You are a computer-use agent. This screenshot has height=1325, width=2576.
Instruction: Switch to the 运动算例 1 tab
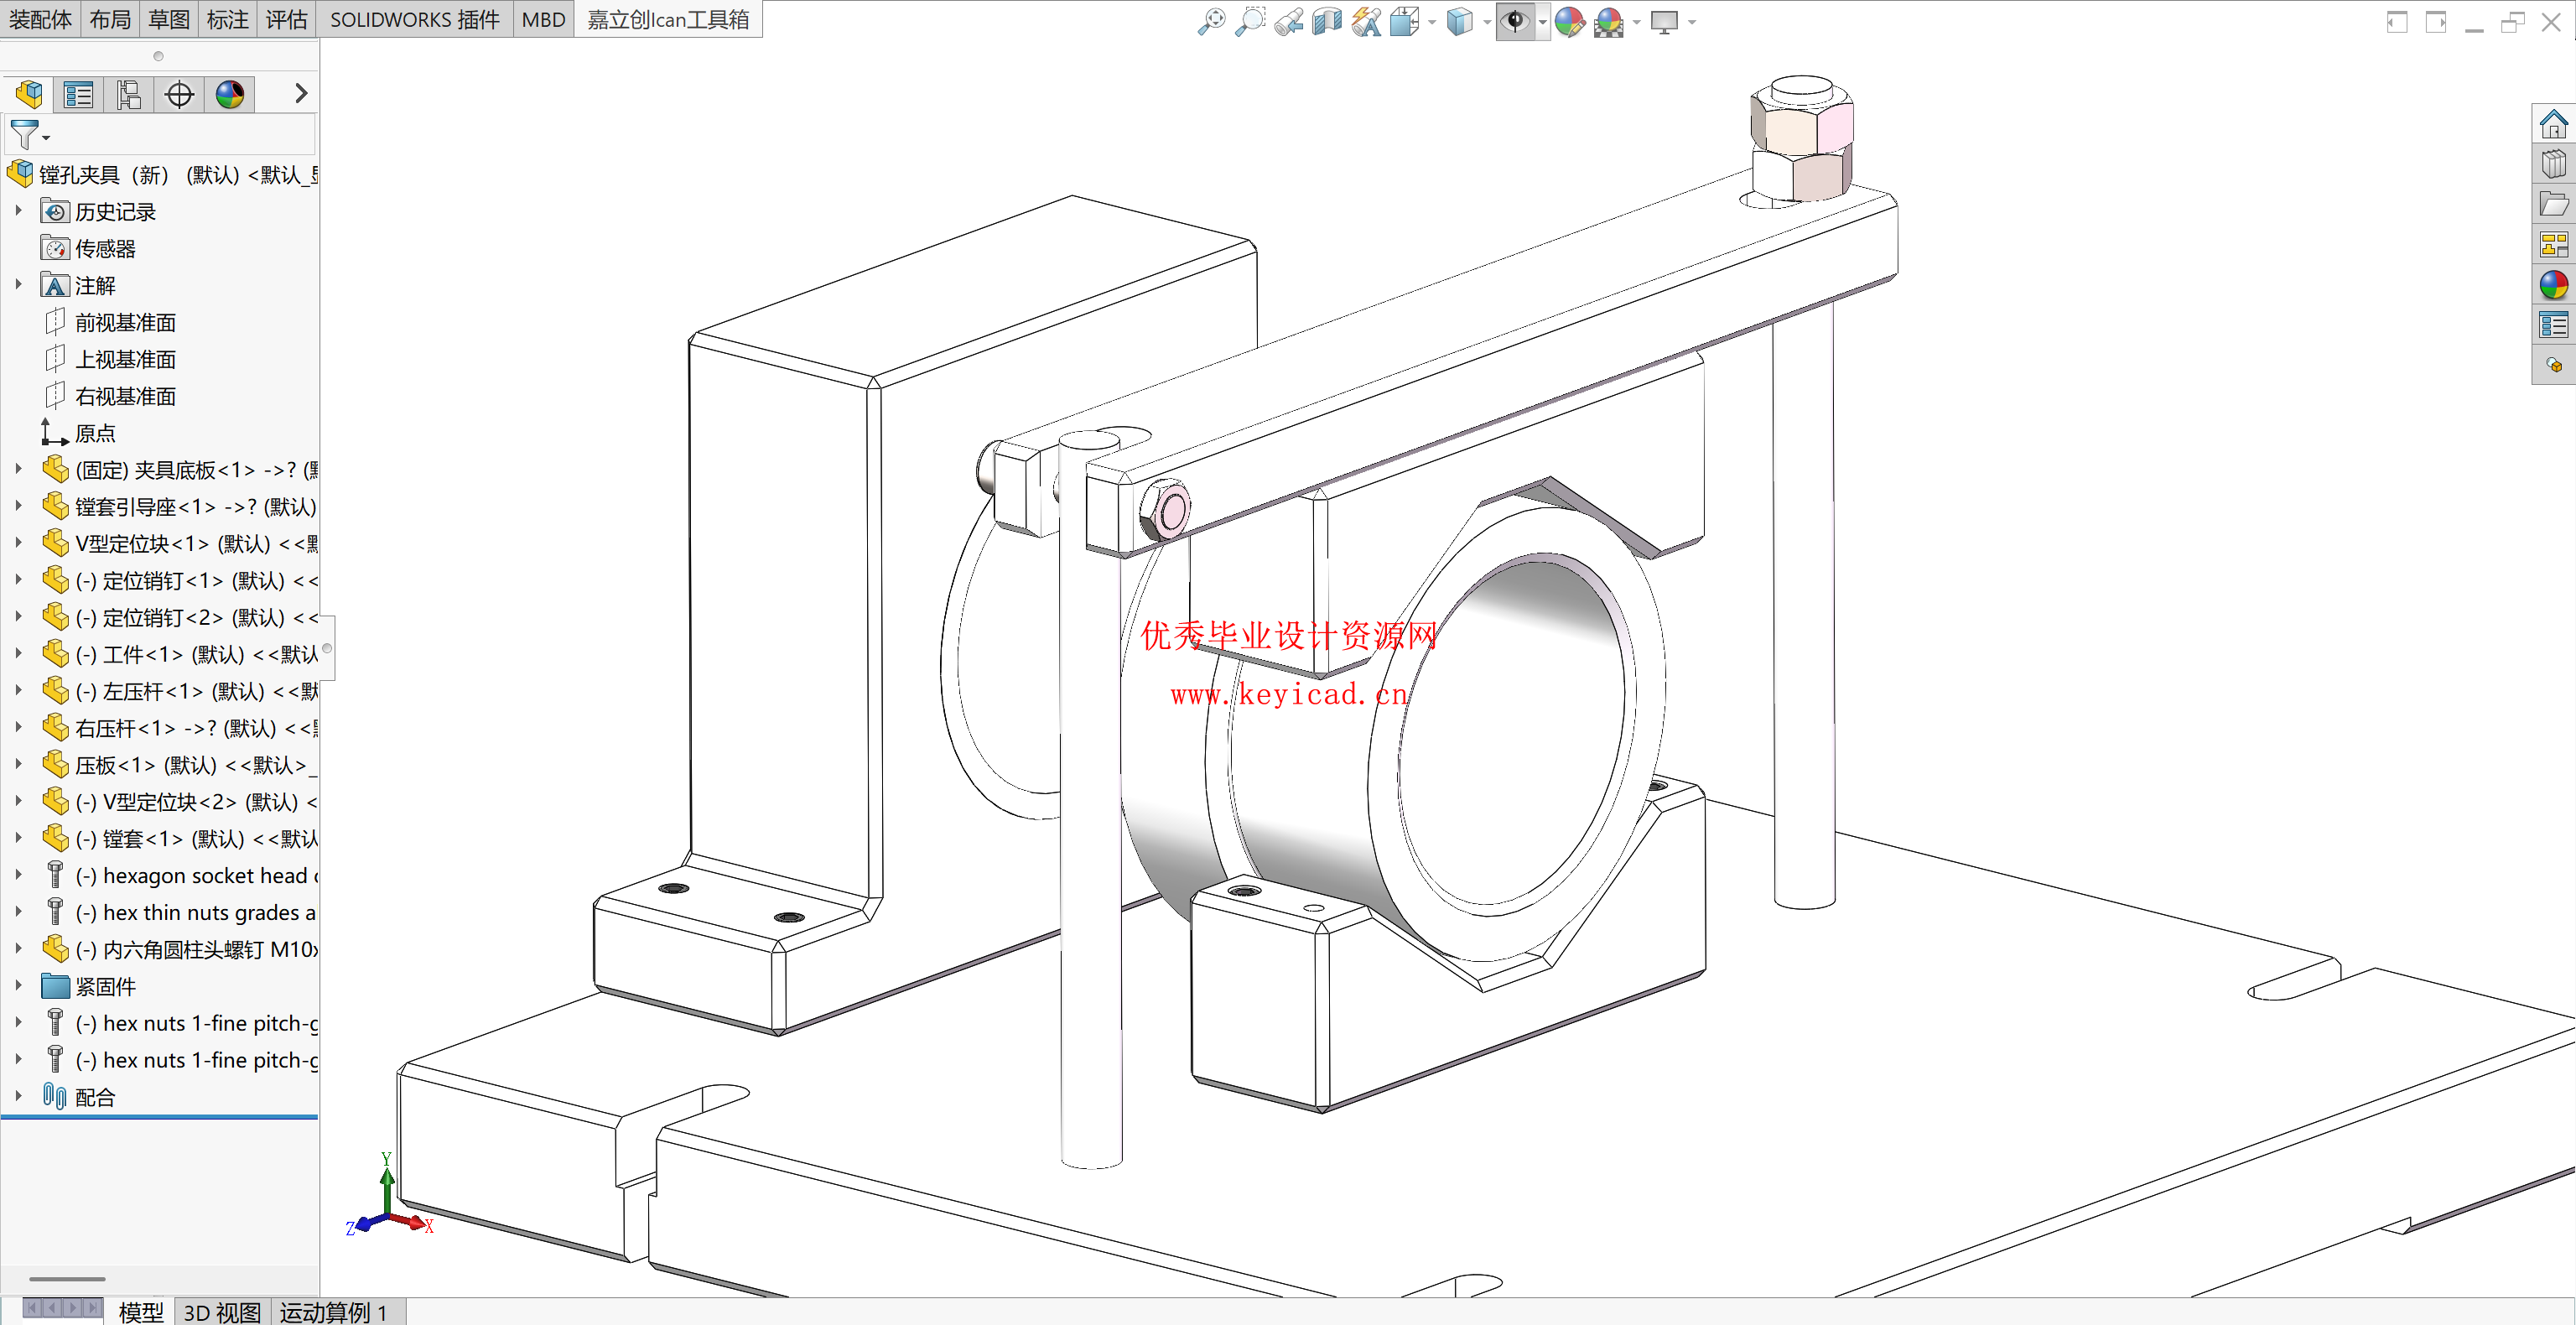point(334,1311)
